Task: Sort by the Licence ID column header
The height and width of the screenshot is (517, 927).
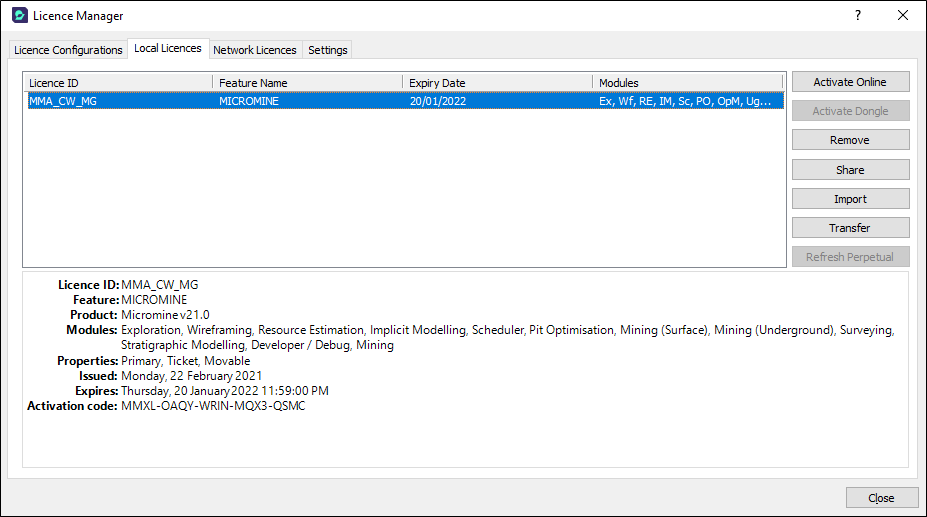Action: pyautogui.click(x=118, y=83)
